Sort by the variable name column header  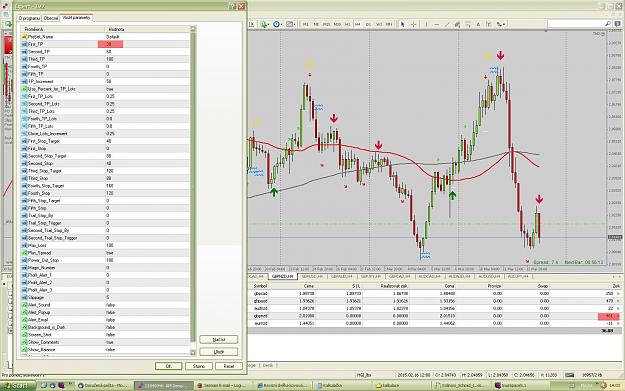[x=63, y=29]
